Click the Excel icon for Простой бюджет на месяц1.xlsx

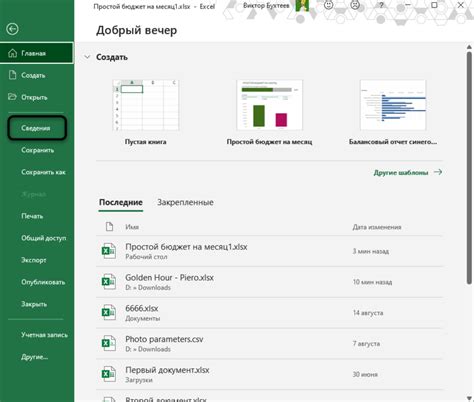(x=109, y=251)
